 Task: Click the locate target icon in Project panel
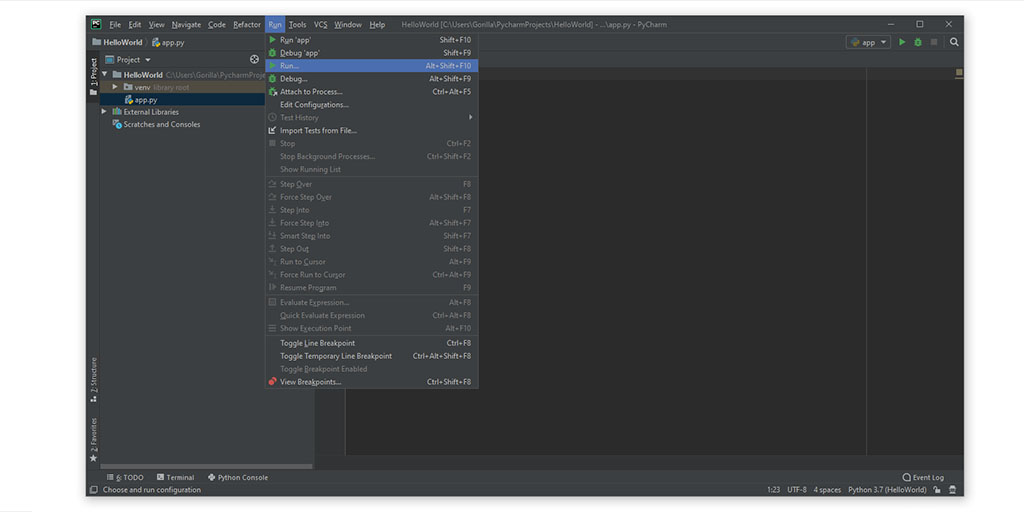255,59
